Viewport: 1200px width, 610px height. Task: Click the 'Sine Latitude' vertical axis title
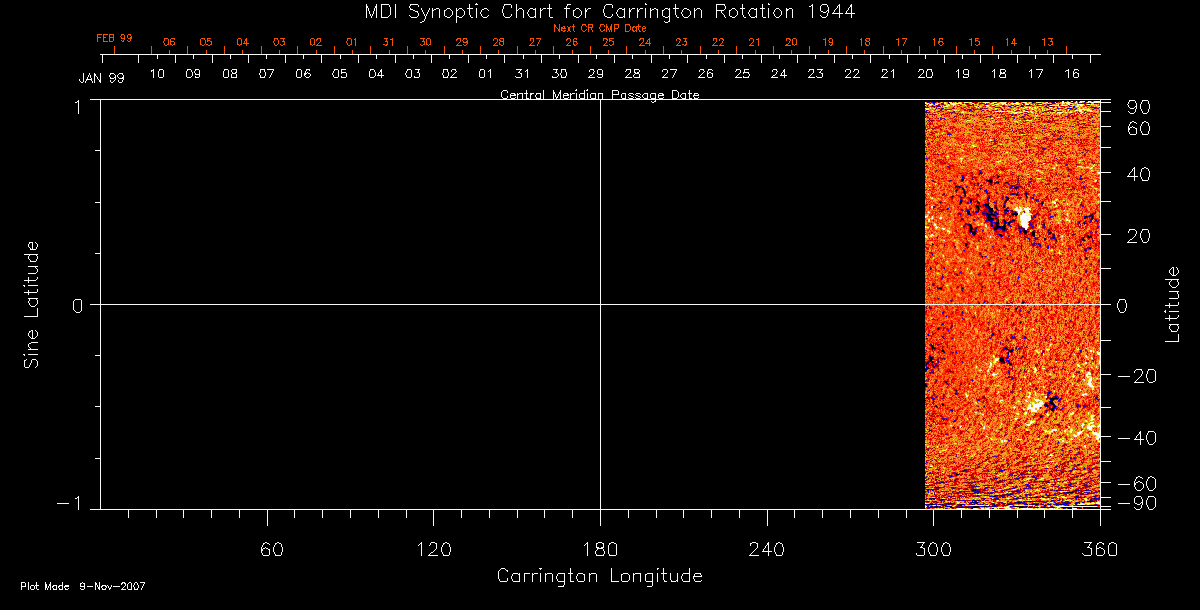pos(32,304)
